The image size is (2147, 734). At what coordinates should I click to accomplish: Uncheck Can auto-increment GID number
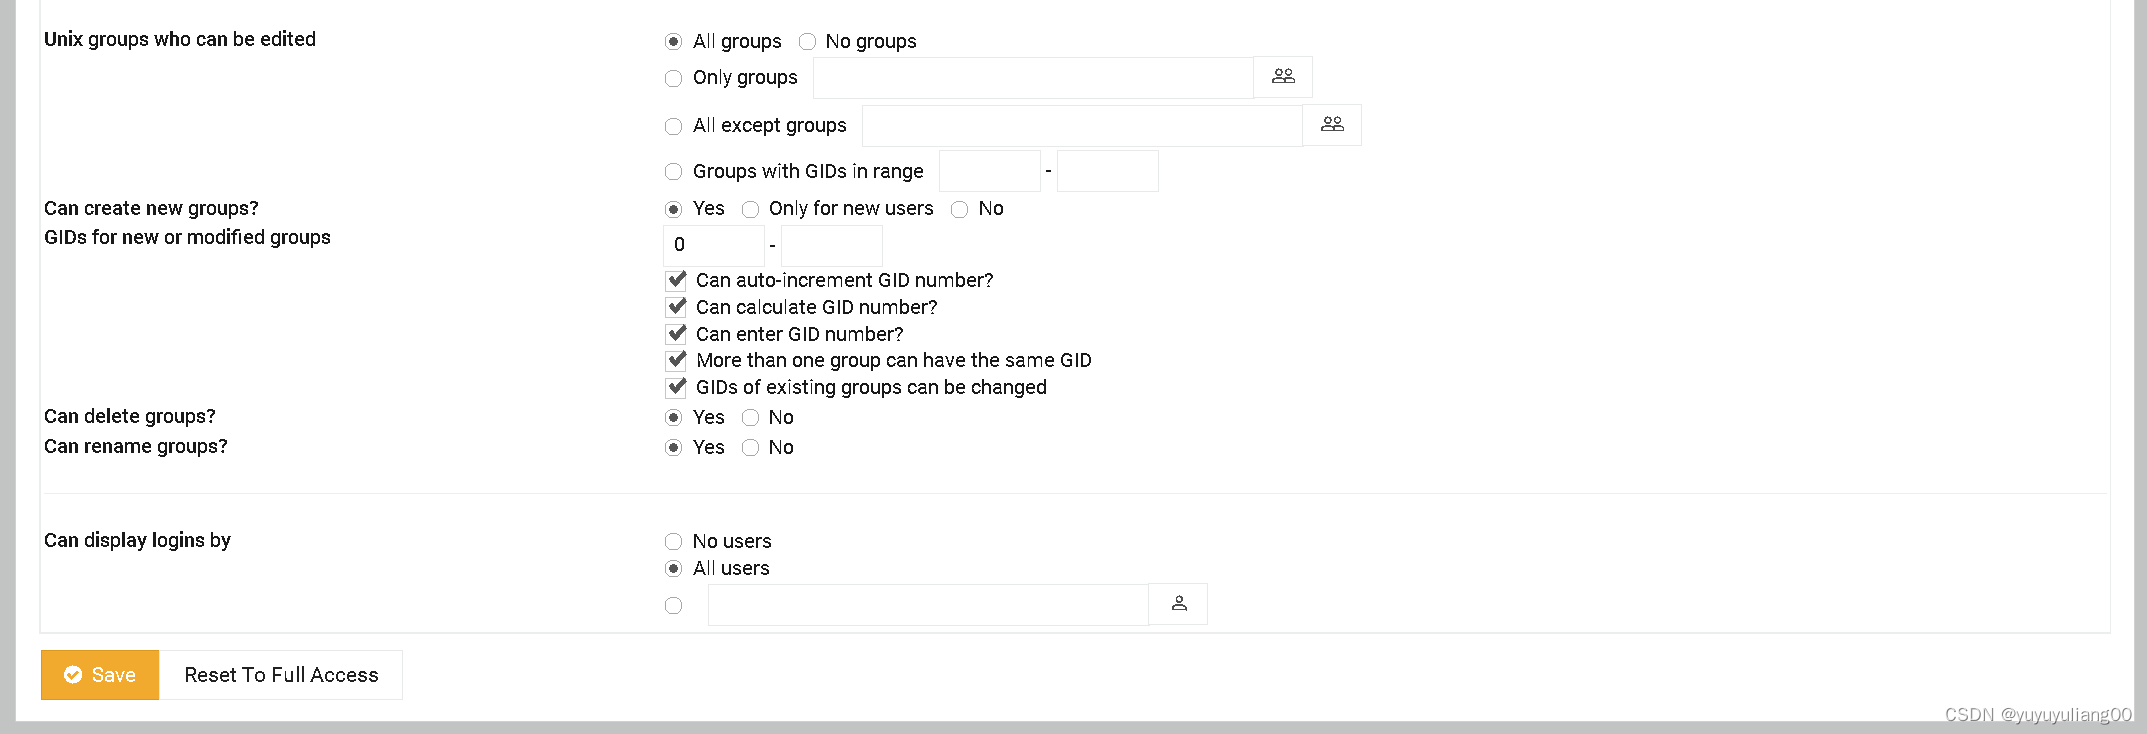(677, 280)
